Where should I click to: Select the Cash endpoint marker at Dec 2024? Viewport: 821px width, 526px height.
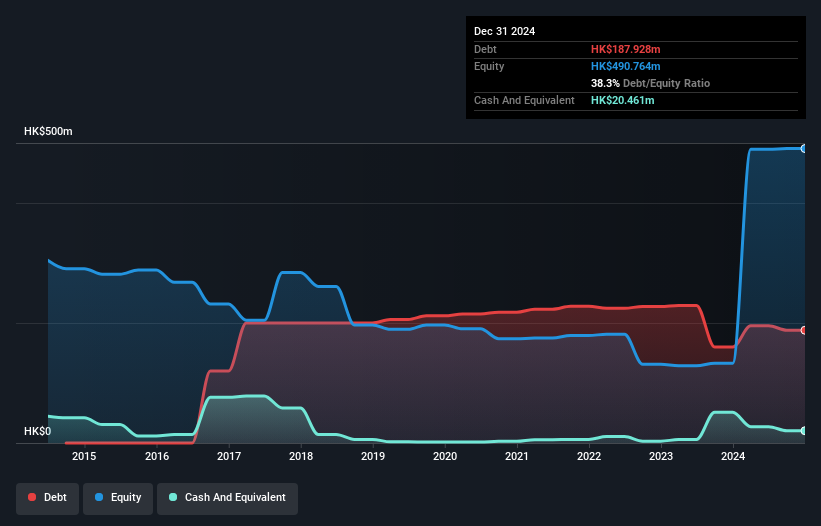click(x=804, y=431)
